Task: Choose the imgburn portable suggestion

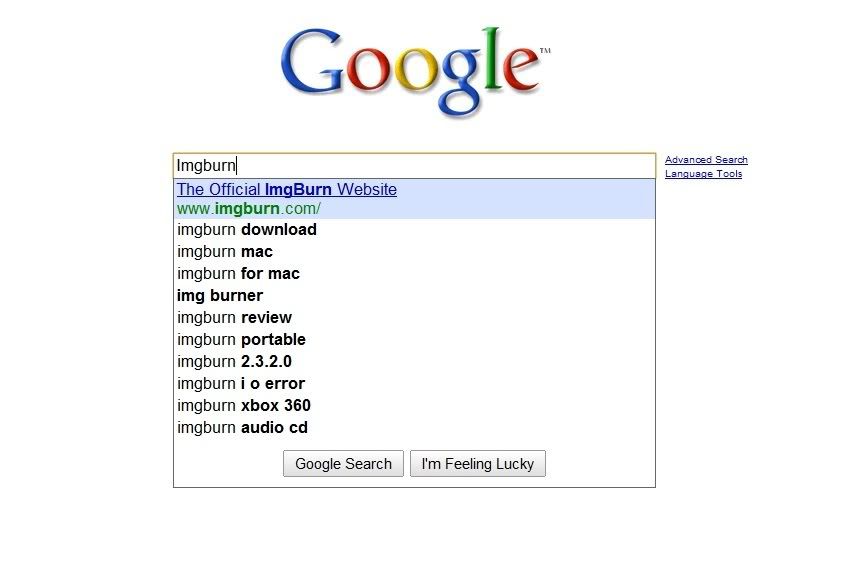Action: tap(414, 339)
